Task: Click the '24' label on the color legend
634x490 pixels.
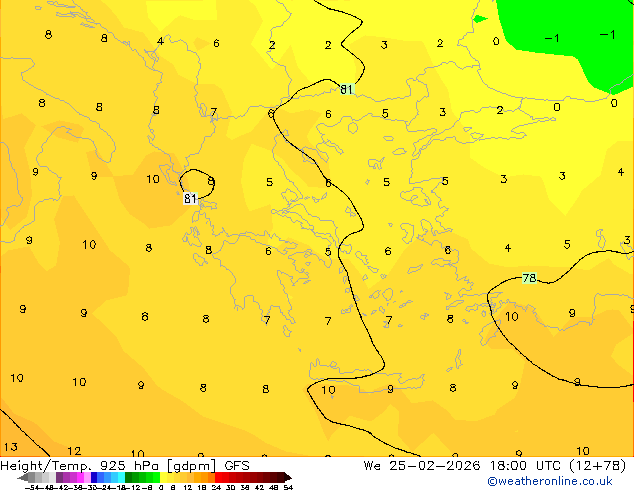Action: (x=216, y=488)
